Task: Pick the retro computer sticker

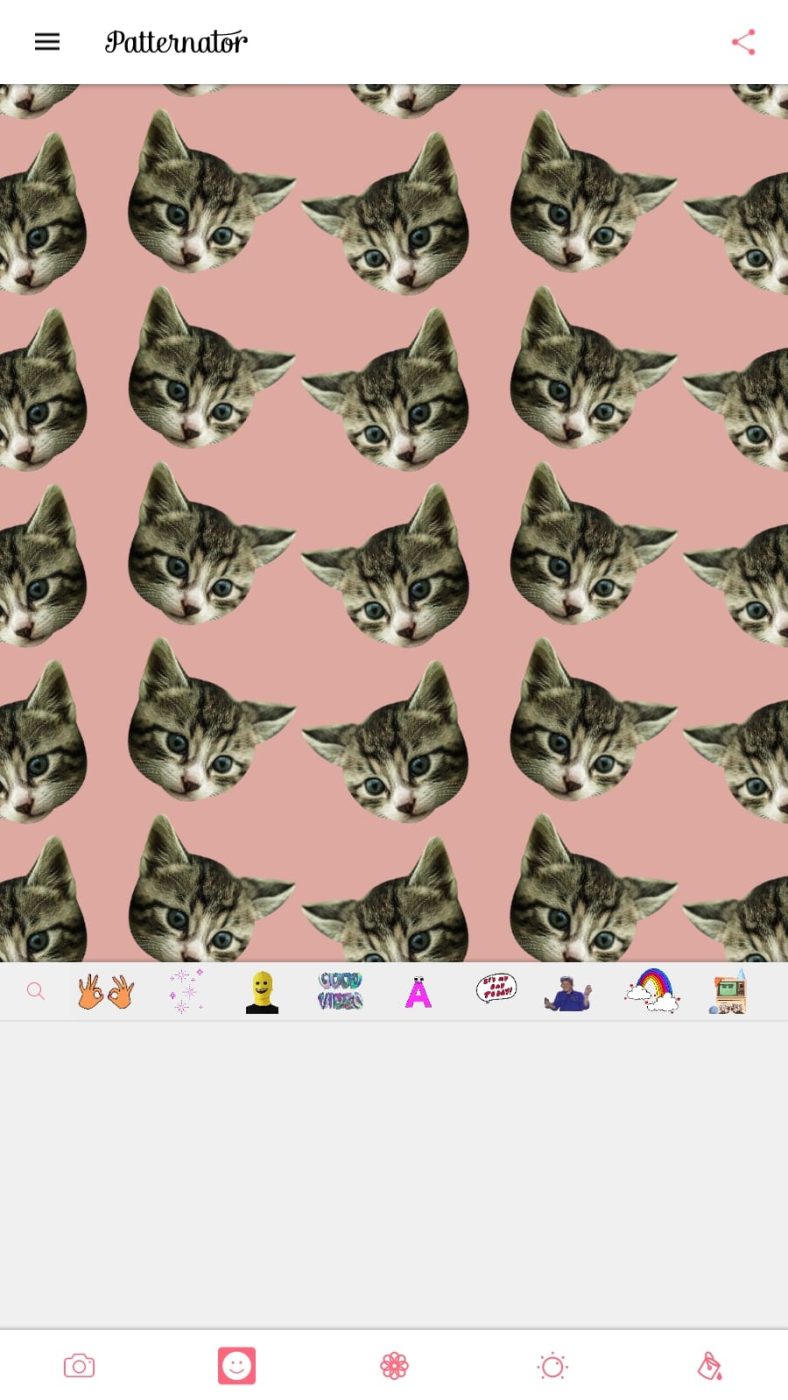Action: point(728,992)
